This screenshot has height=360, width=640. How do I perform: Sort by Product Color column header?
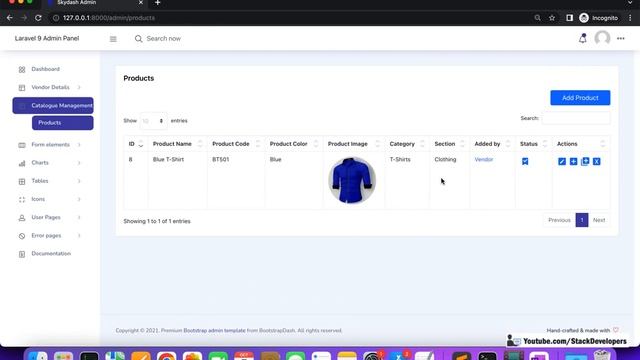tap(294, 144)
